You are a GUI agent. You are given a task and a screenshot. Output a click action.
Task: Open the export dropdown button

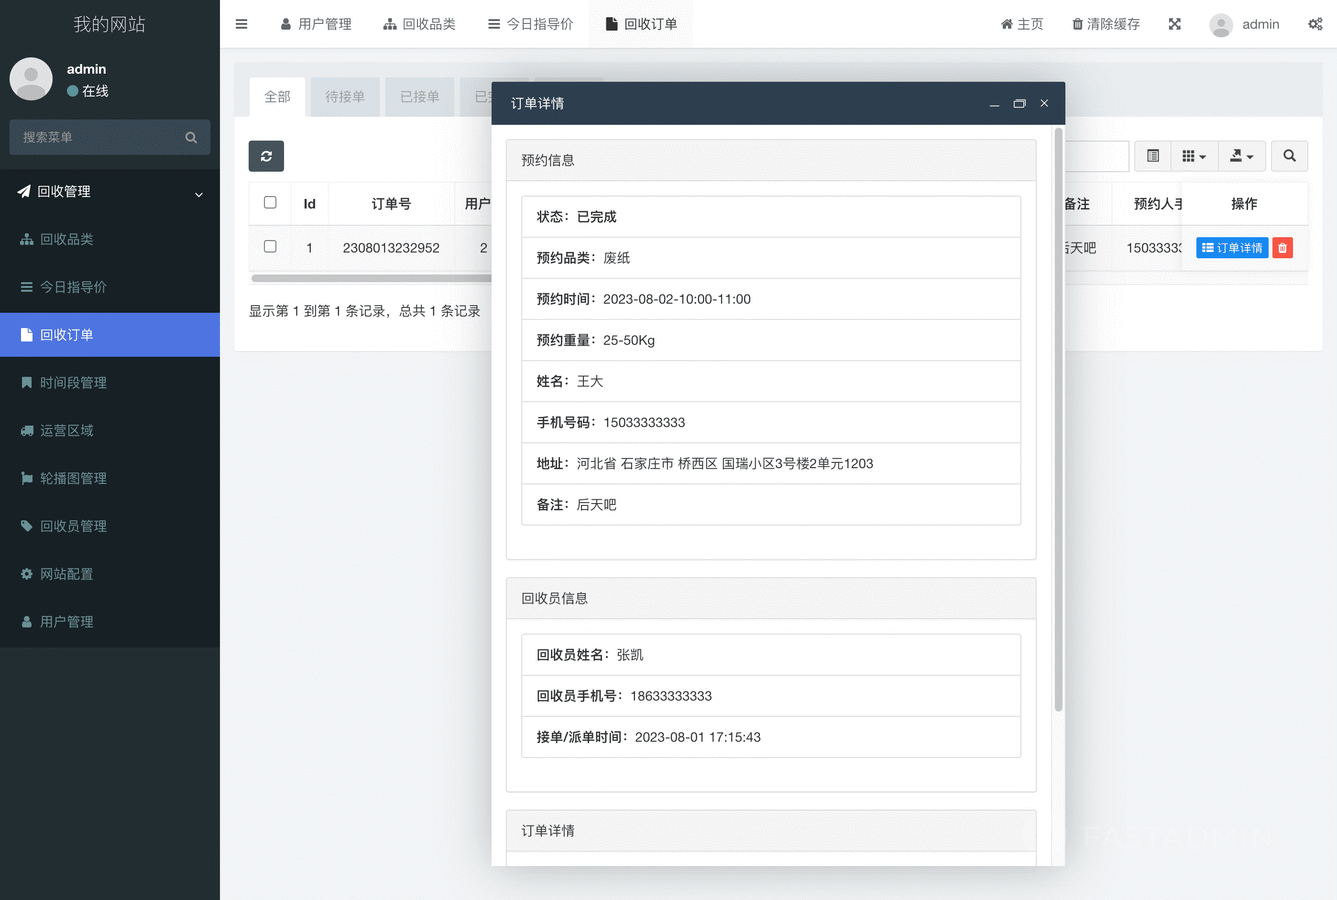click(x=1241, y=156)
